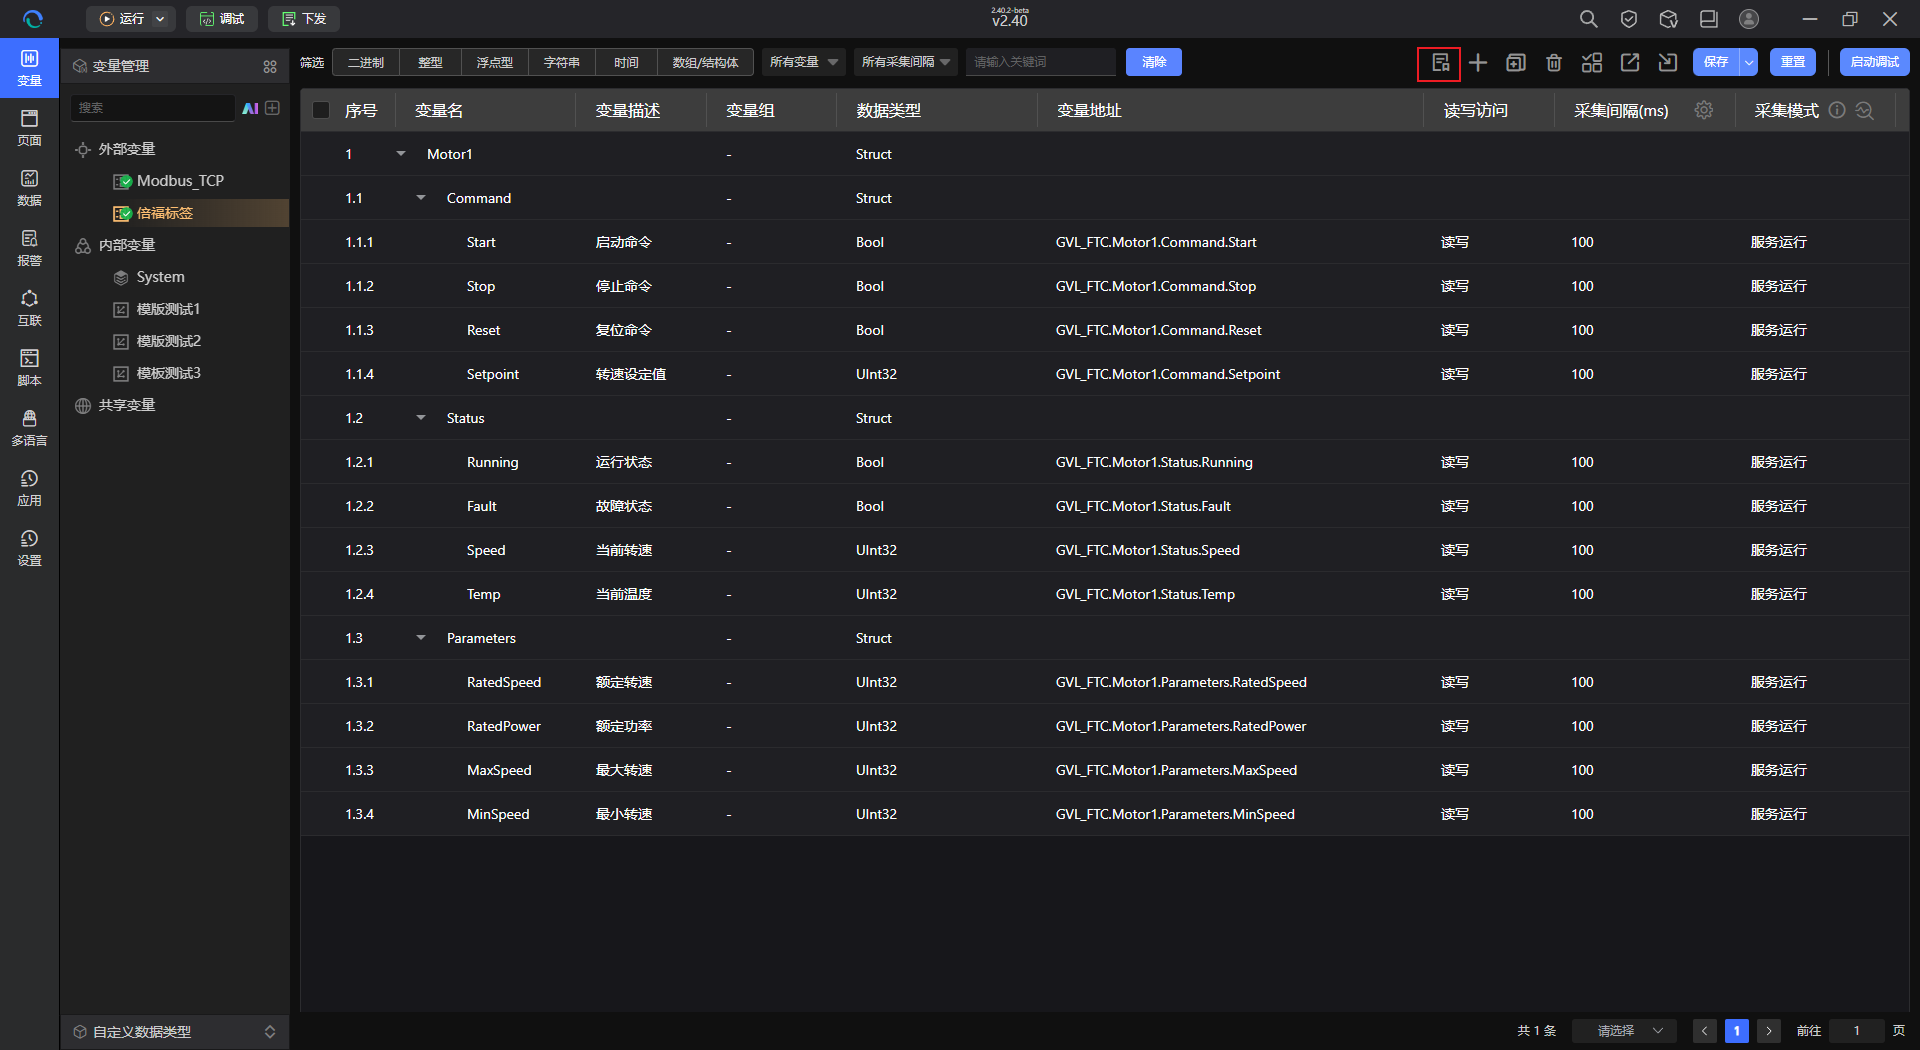Click the duplicate/batch add icon
1920x1050 pixels.
coord(1516,63)
